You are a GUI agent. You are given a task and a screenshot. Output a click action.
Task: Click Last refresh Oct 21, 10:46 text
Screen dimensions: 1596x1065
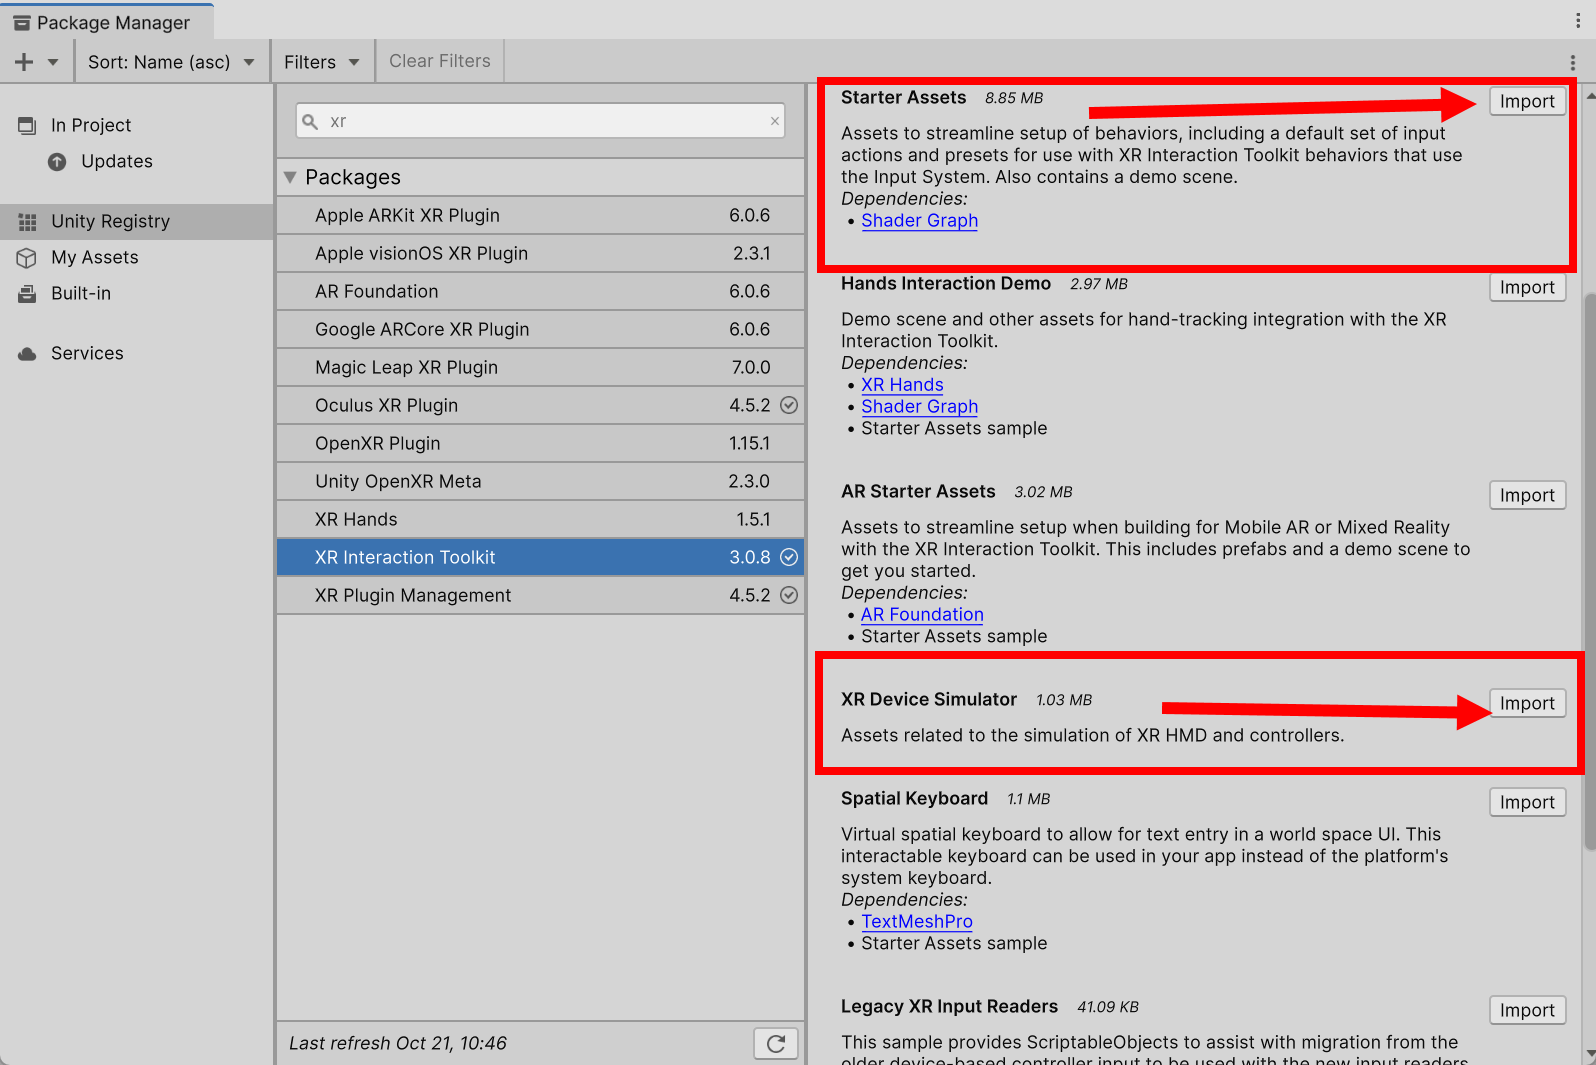(x=398, y=1043)
